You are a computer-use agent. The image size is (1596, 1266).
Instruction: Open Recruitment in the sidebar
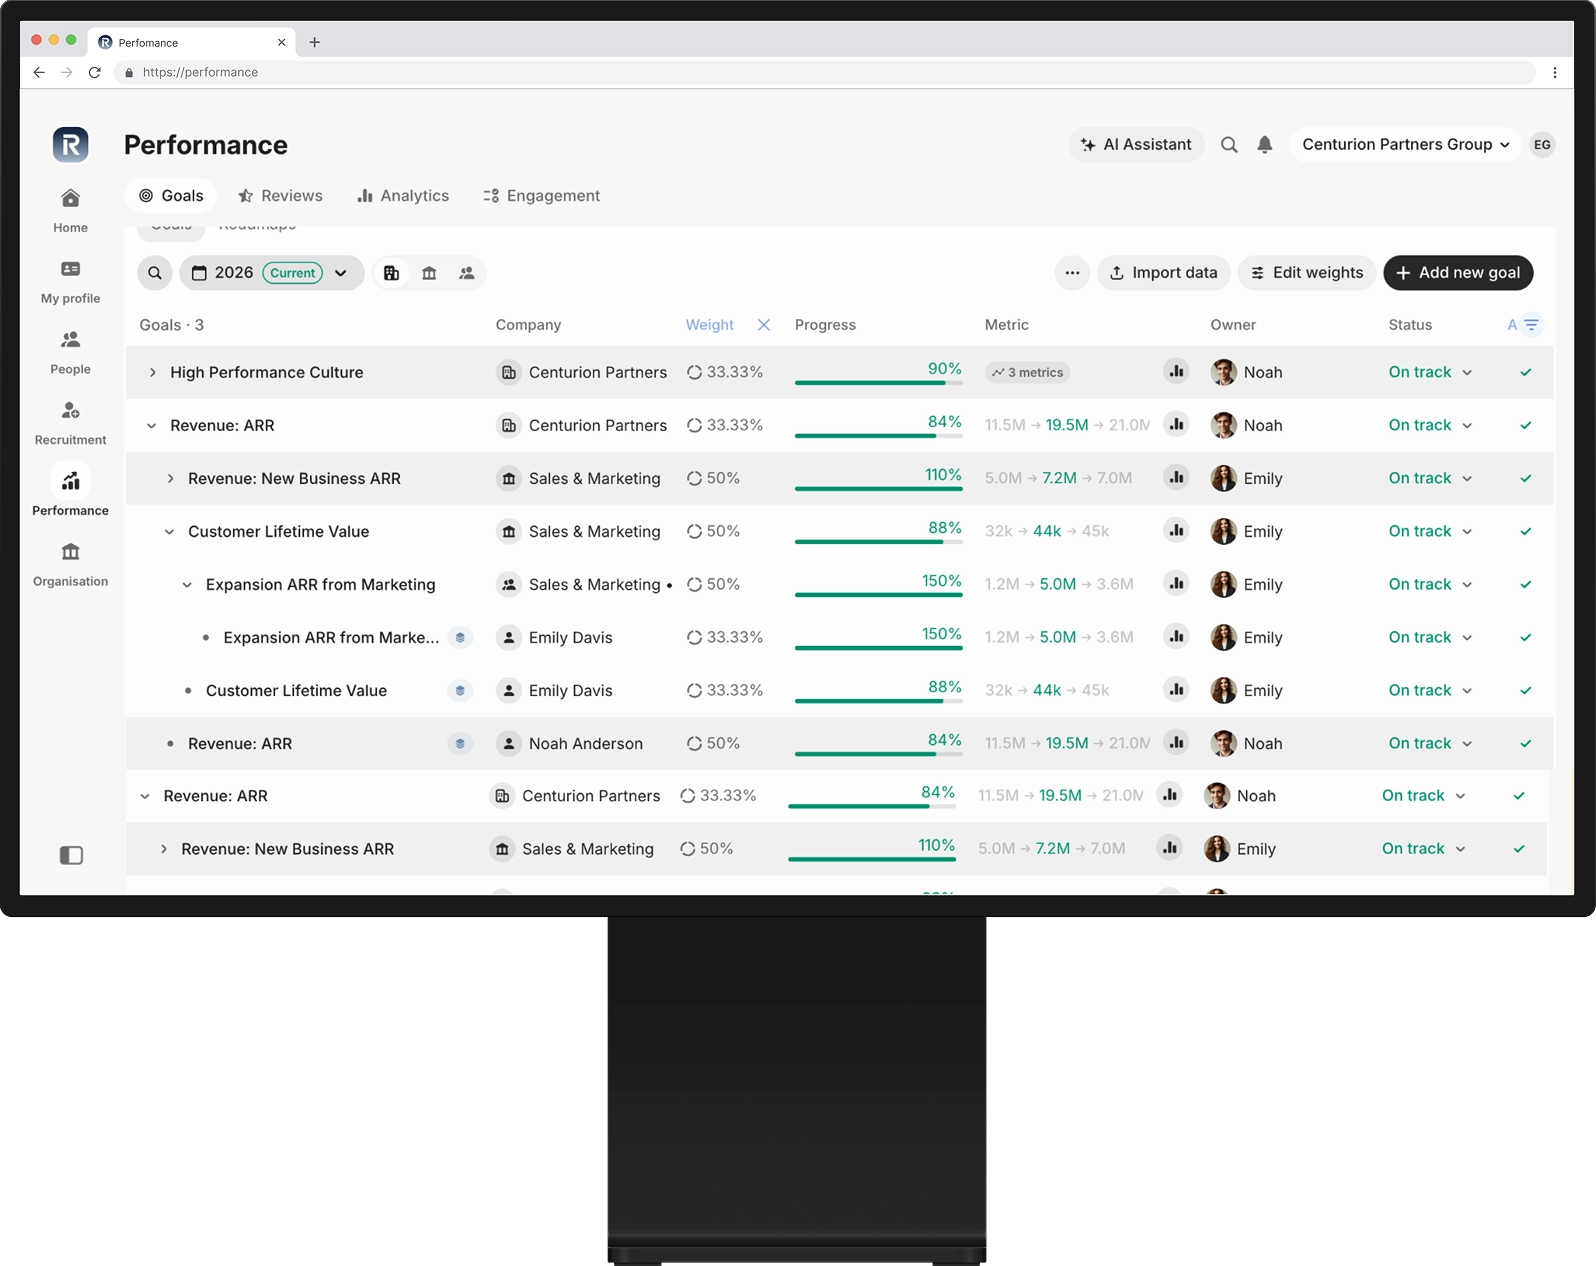(70, 423)
